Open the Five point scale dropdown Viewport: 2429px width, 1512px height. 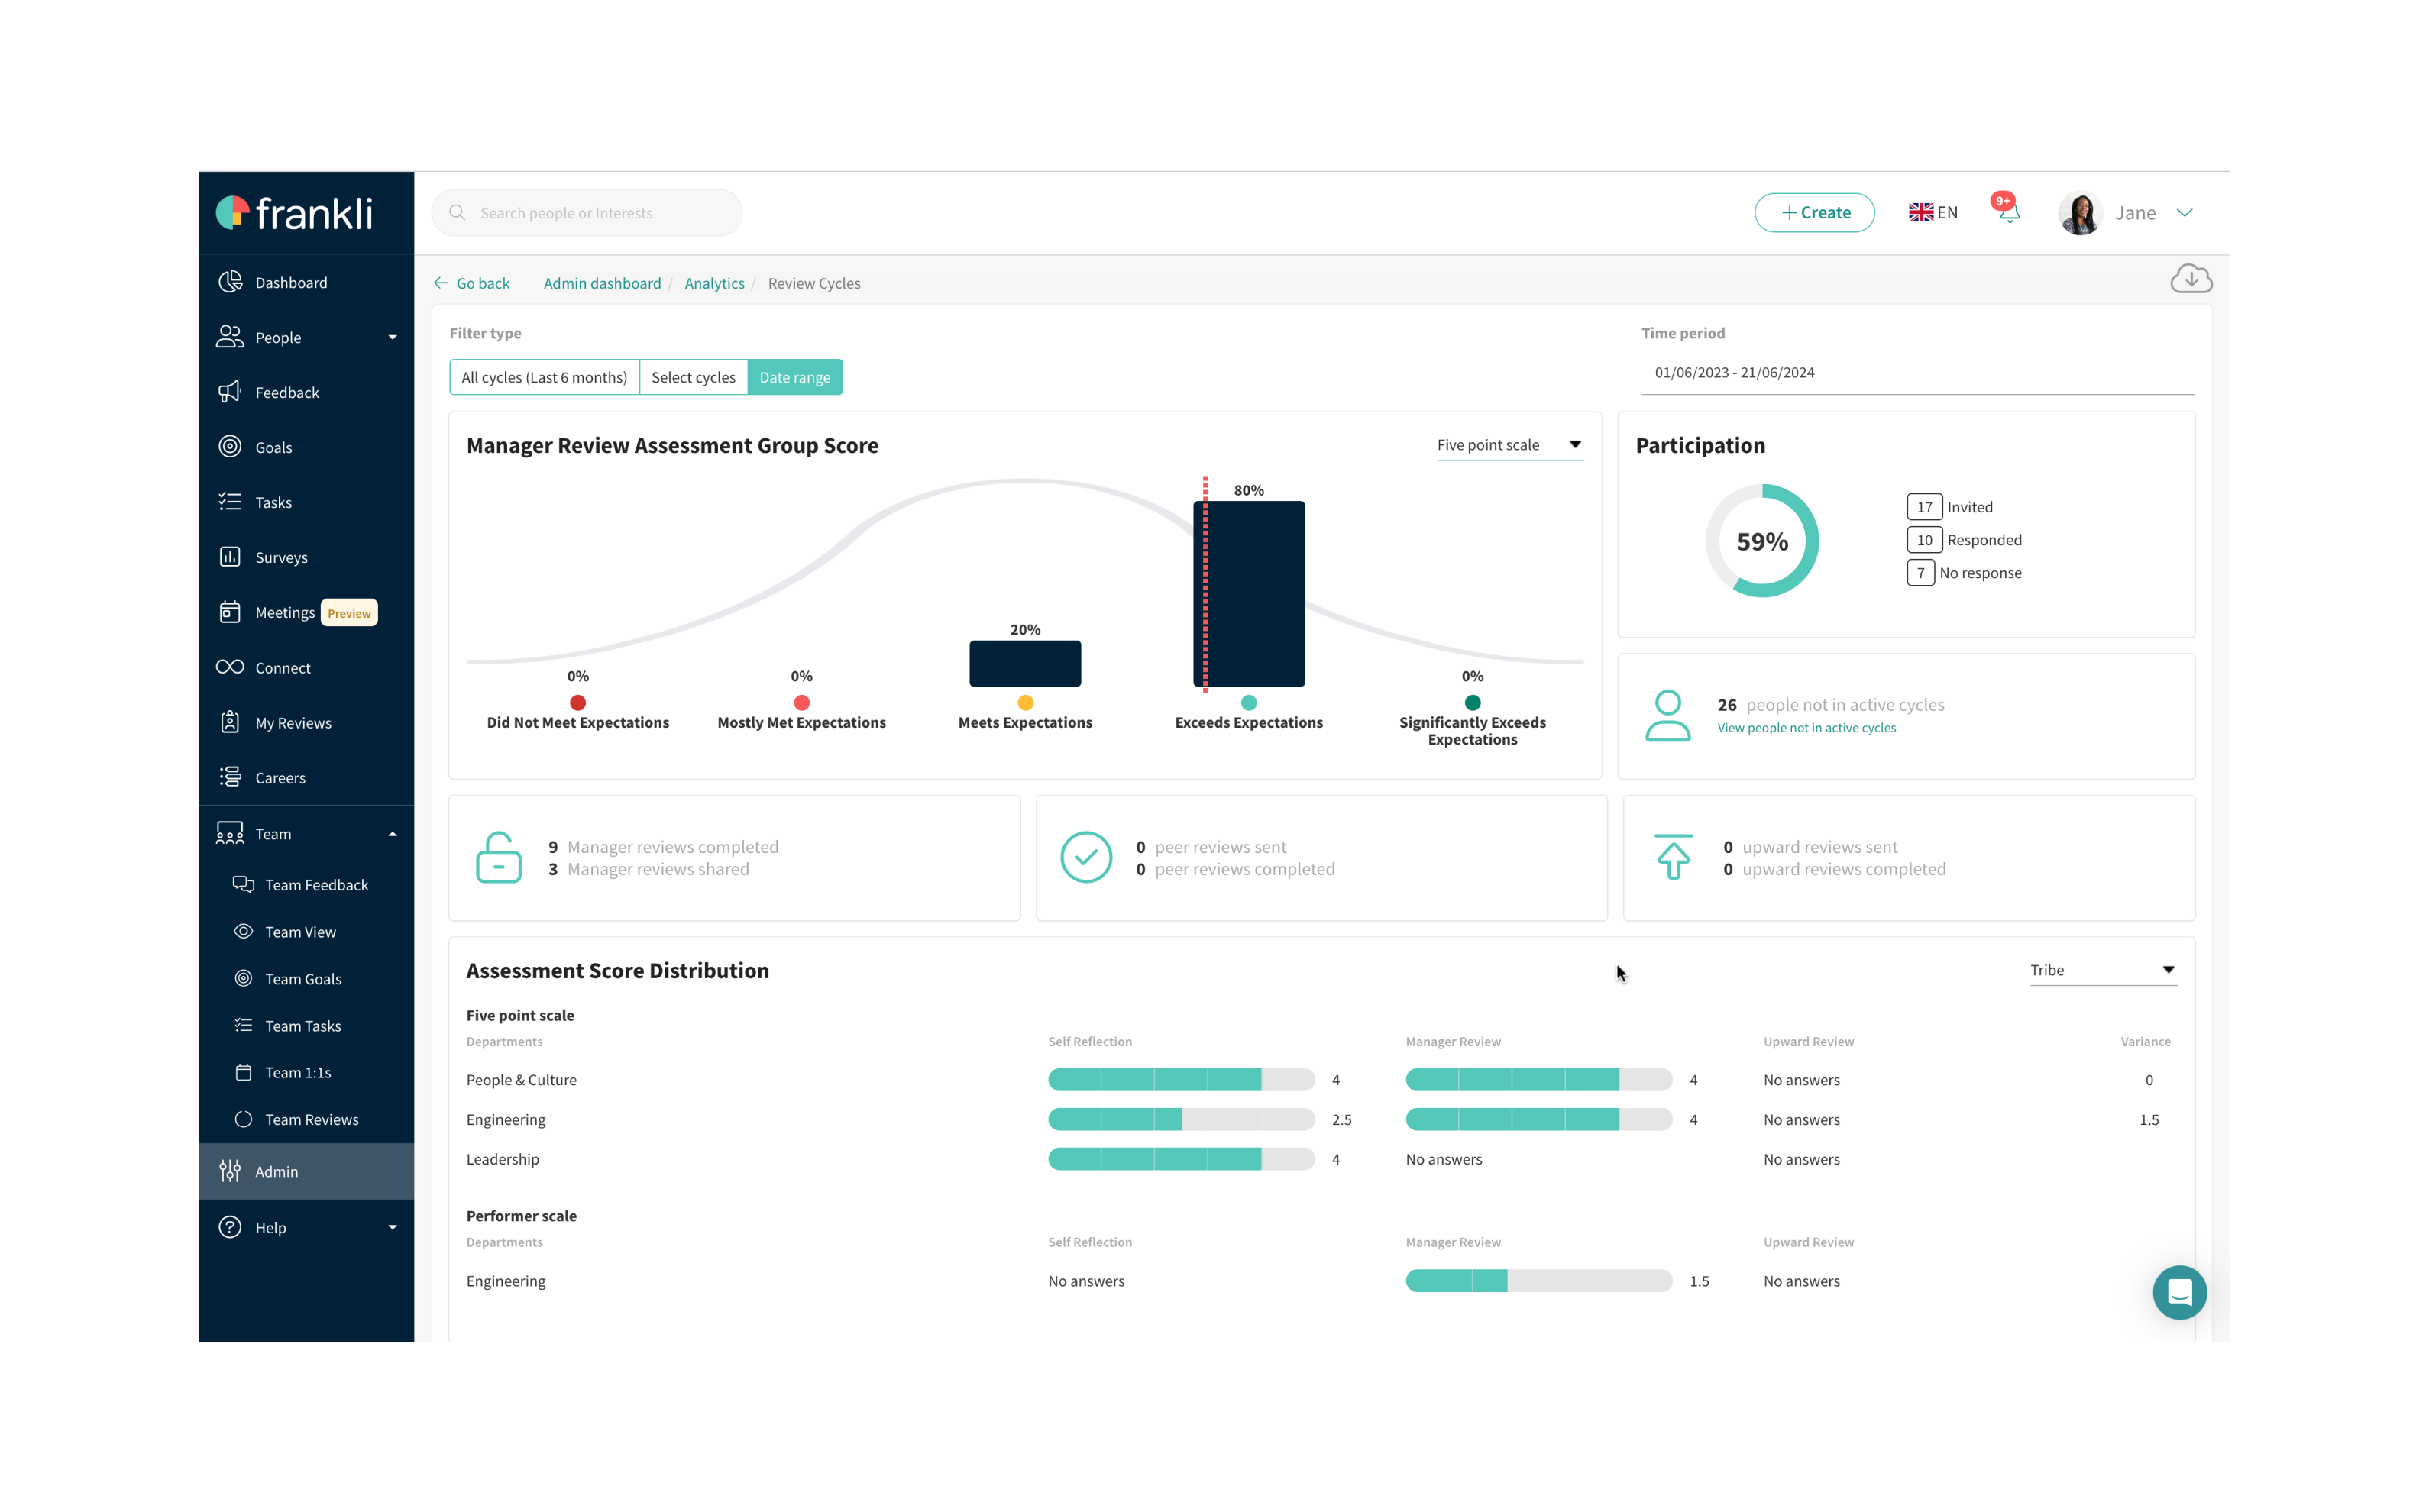pos(1509,445)
